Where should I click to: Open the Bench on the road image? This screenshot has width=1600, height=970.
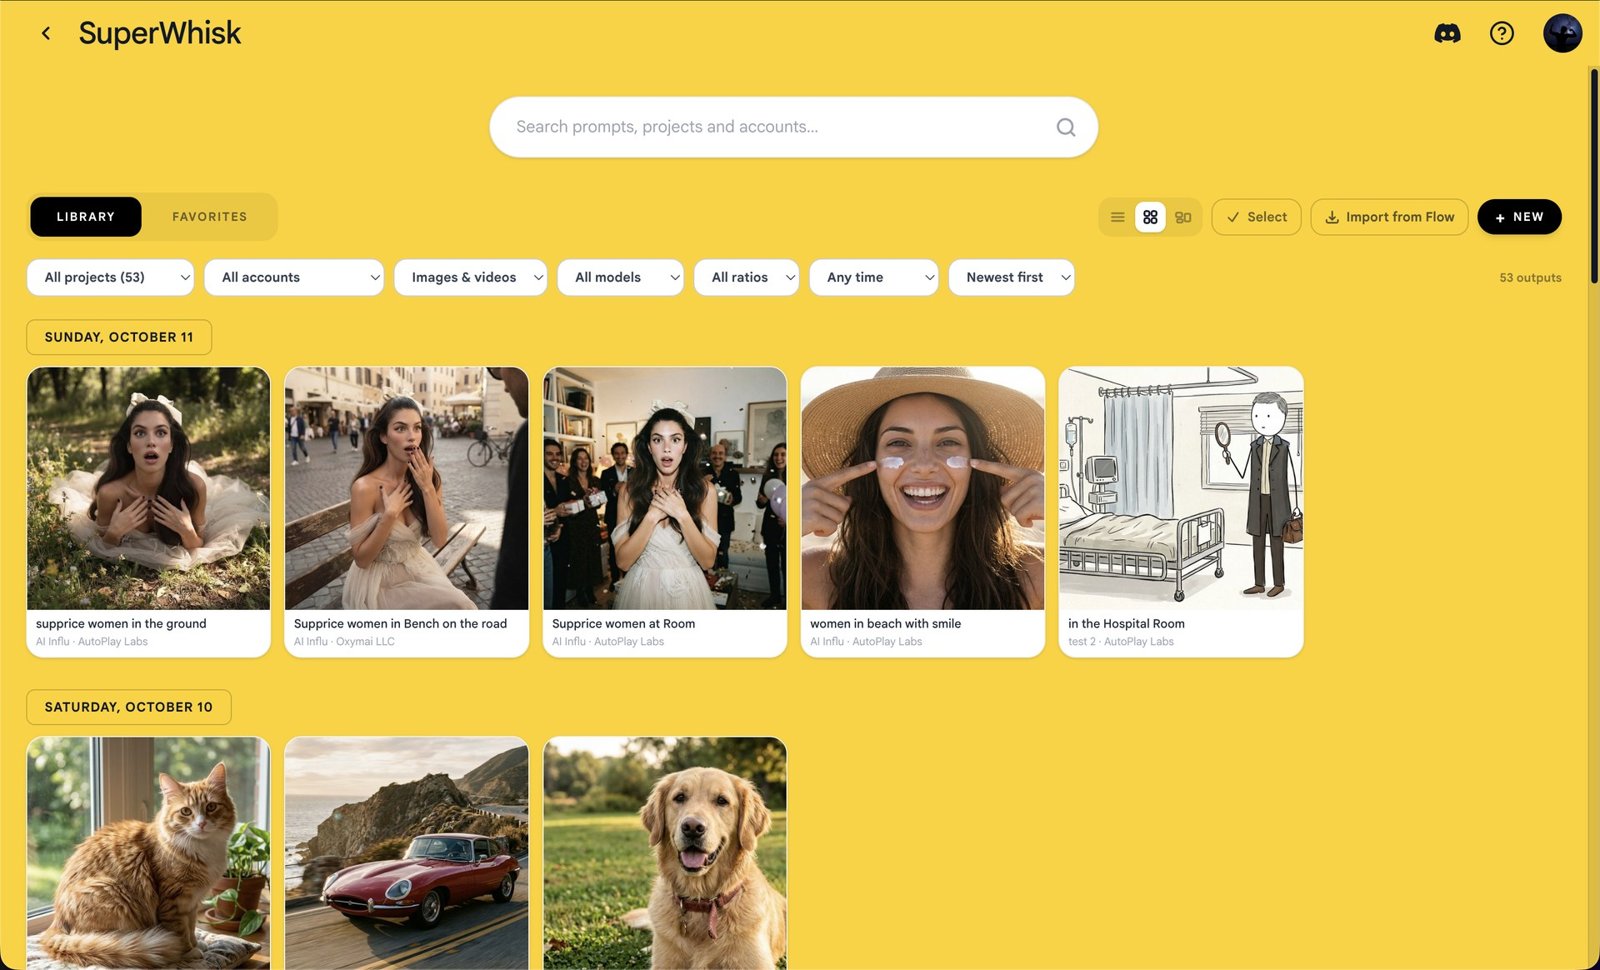click(406, 488)
